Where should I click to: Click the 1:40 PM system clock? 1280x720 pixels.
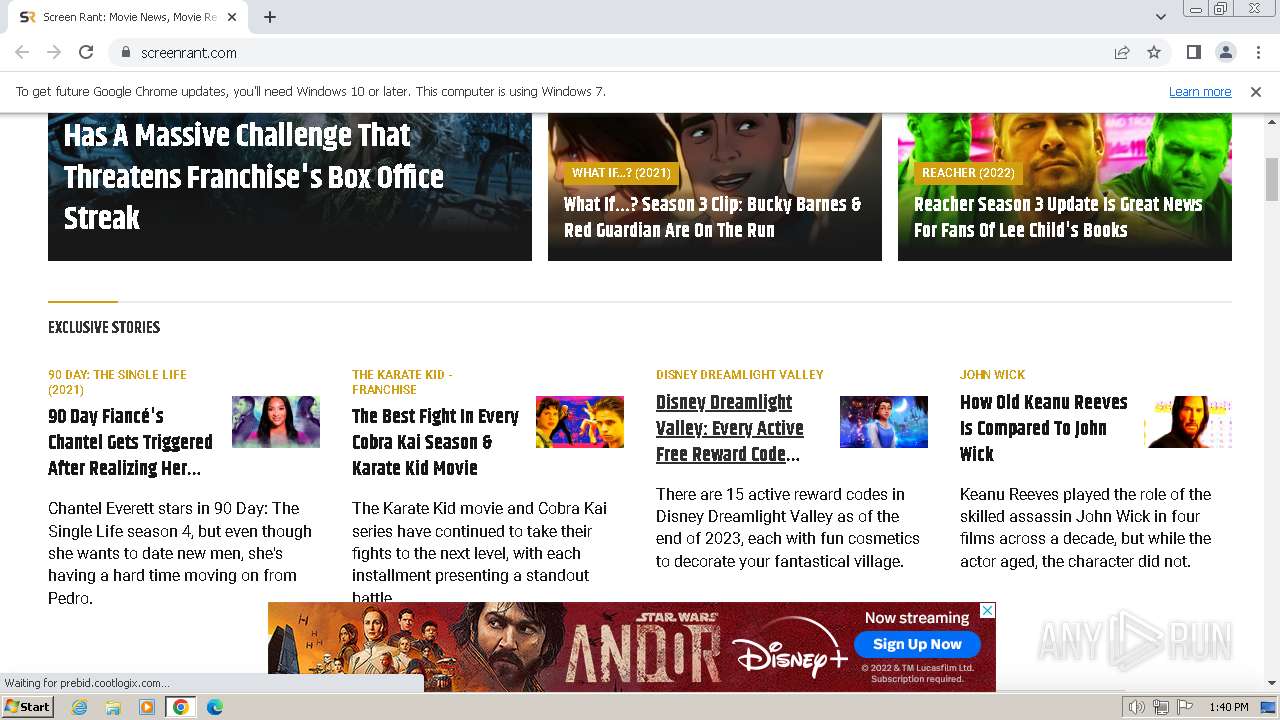coord(1229,707)
